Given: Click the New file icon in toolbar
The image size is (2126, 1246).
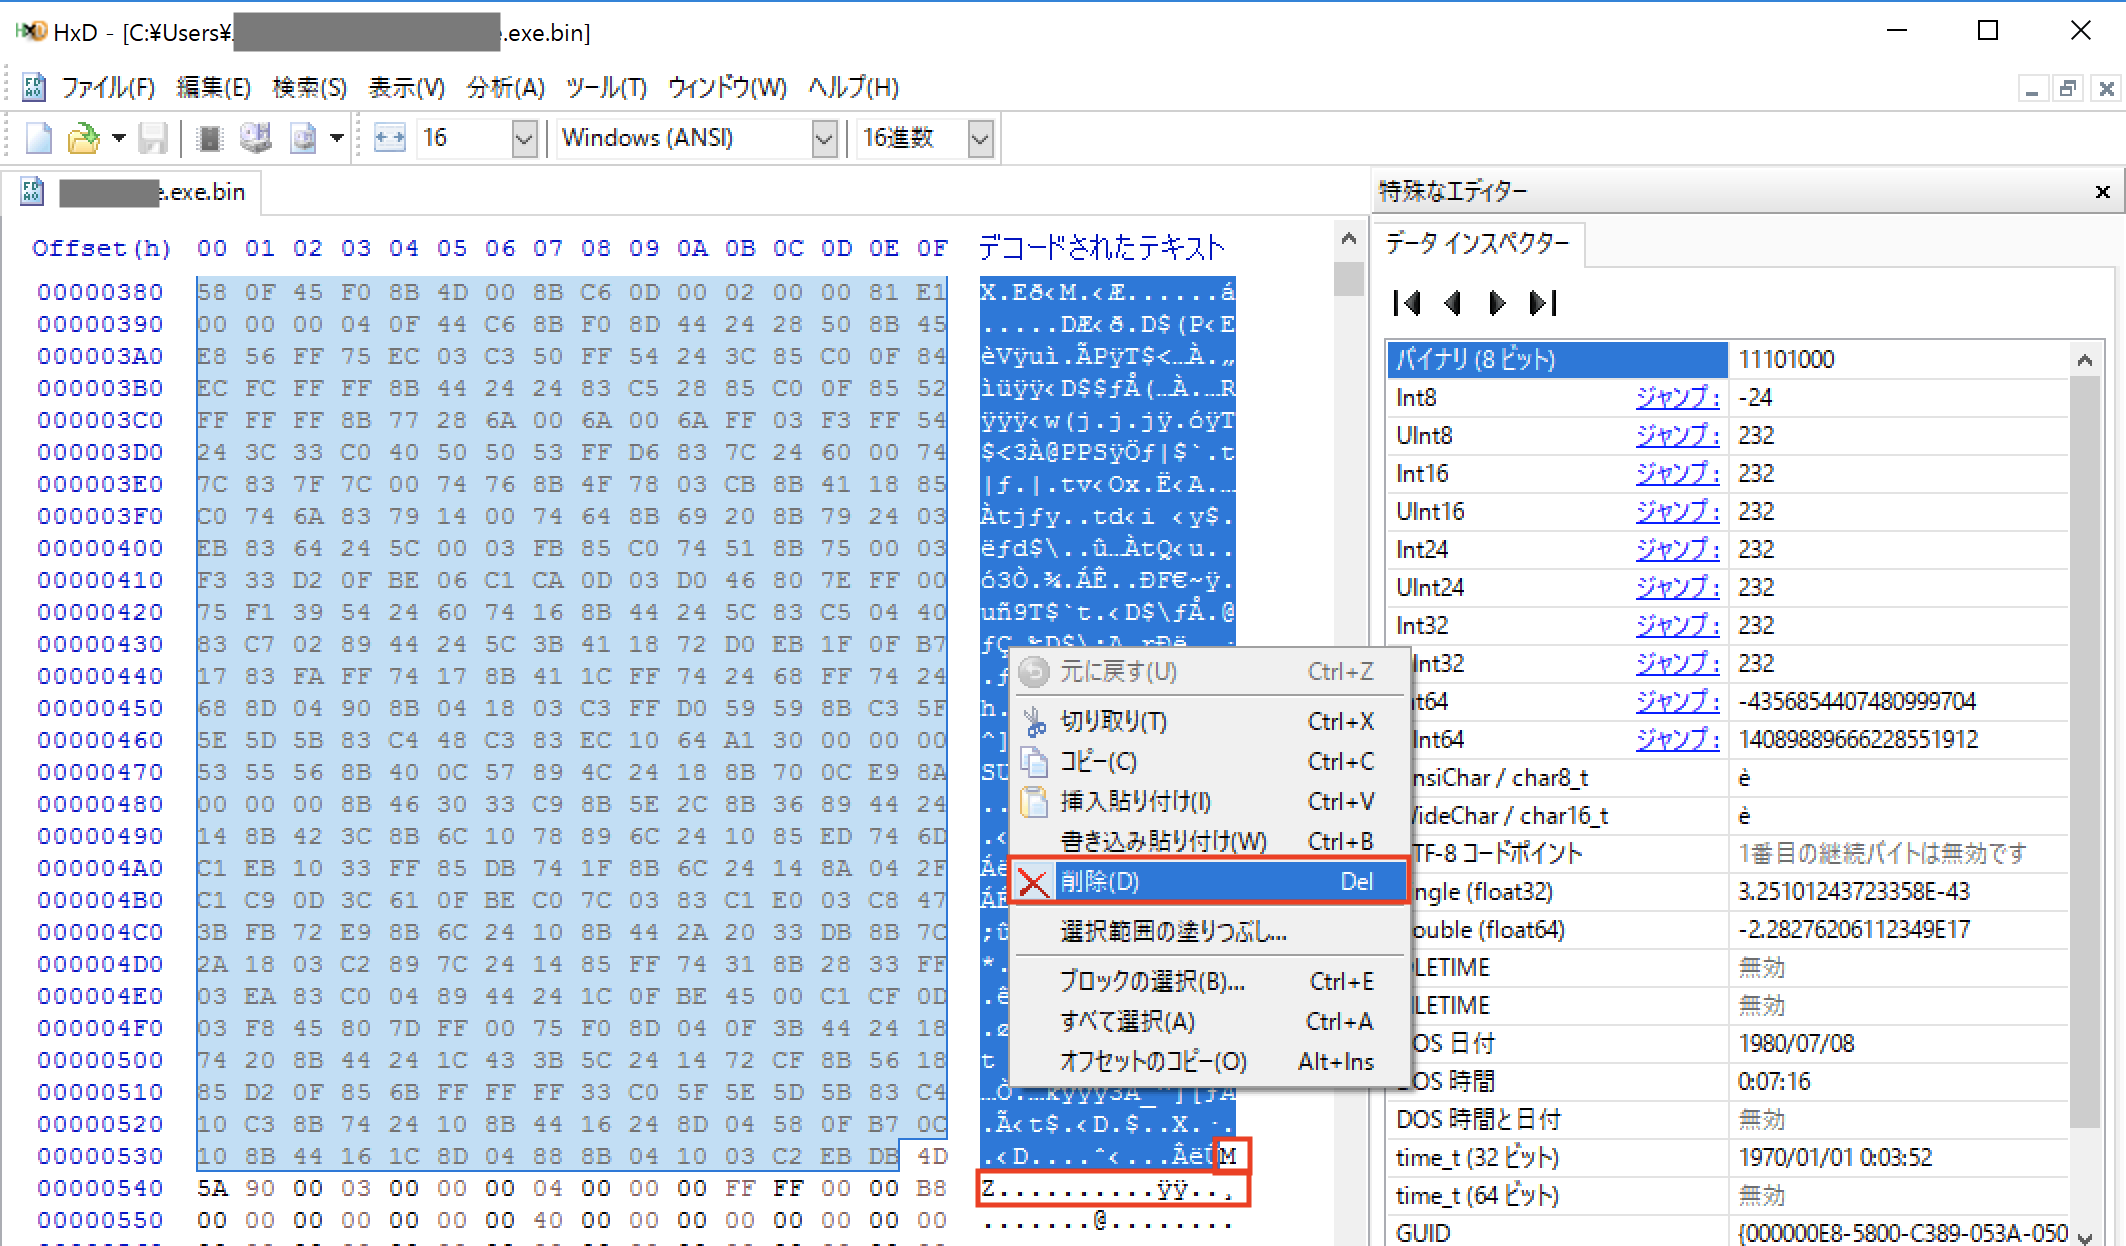Looking at the screenshot, I should [x=38, y=138].
